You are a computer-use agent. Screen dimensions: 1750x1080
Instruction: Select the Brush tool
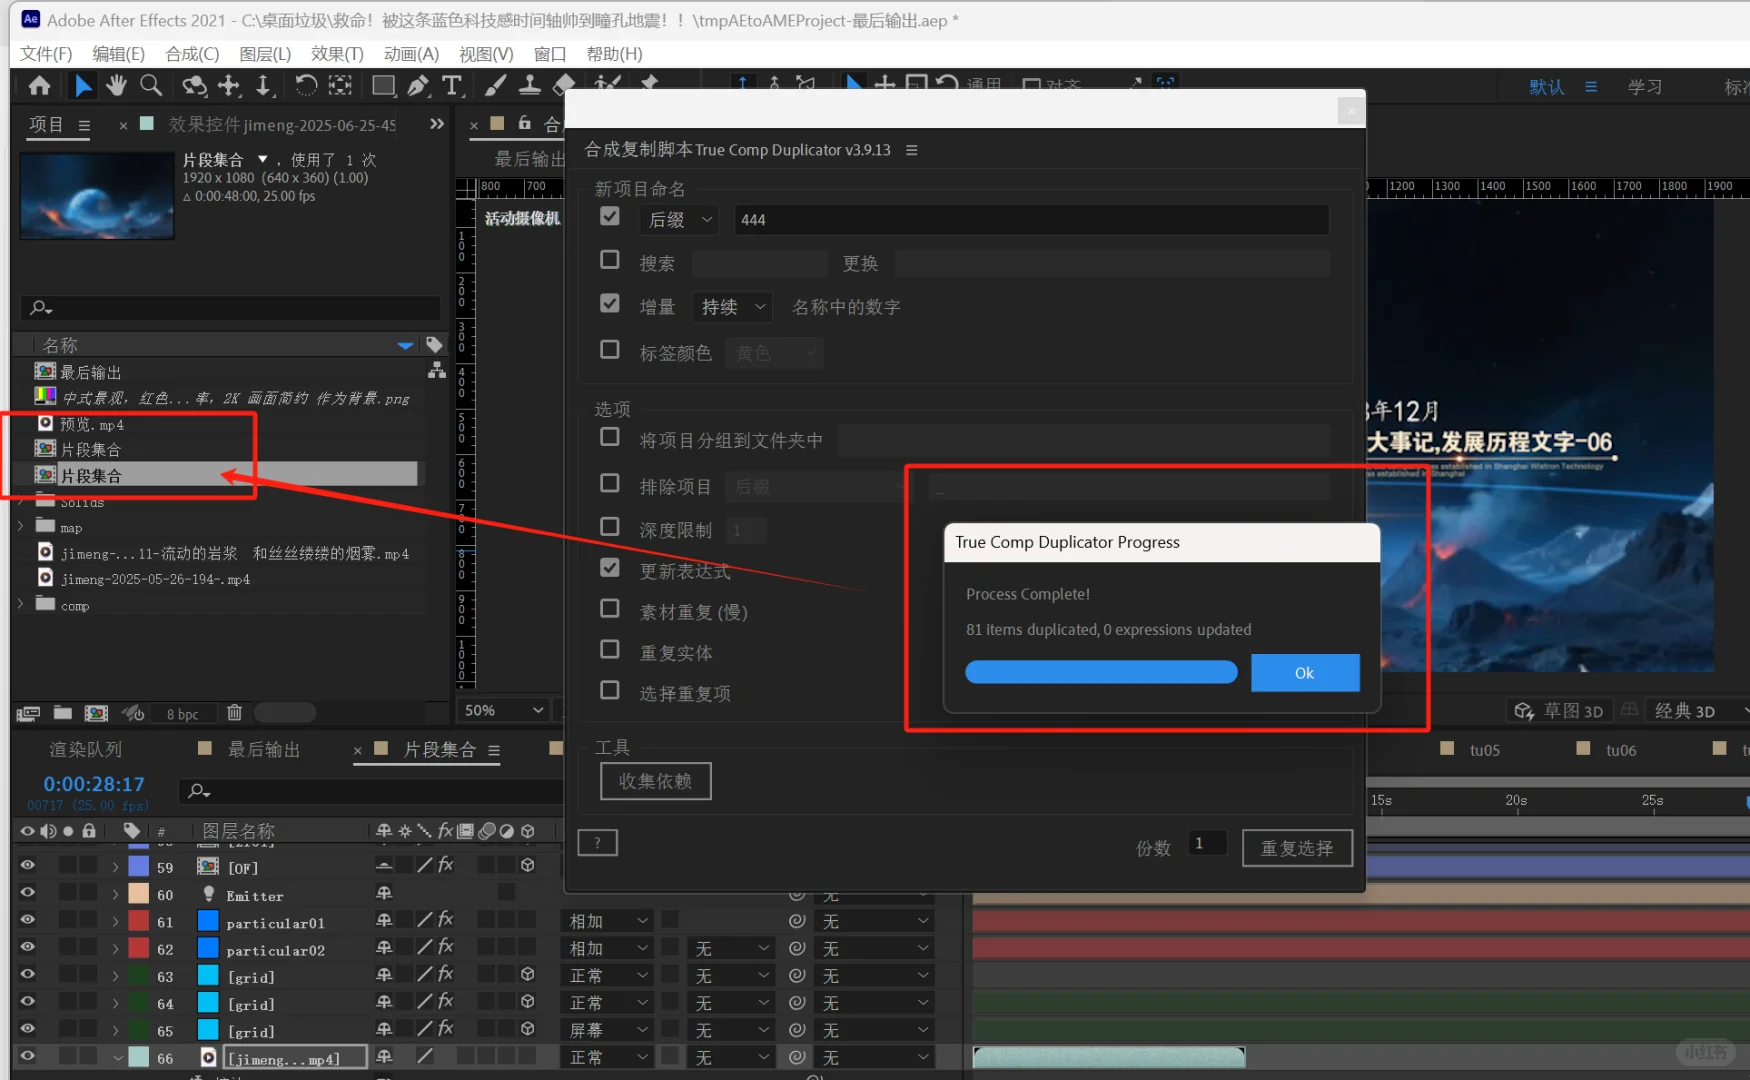point(495,86)
